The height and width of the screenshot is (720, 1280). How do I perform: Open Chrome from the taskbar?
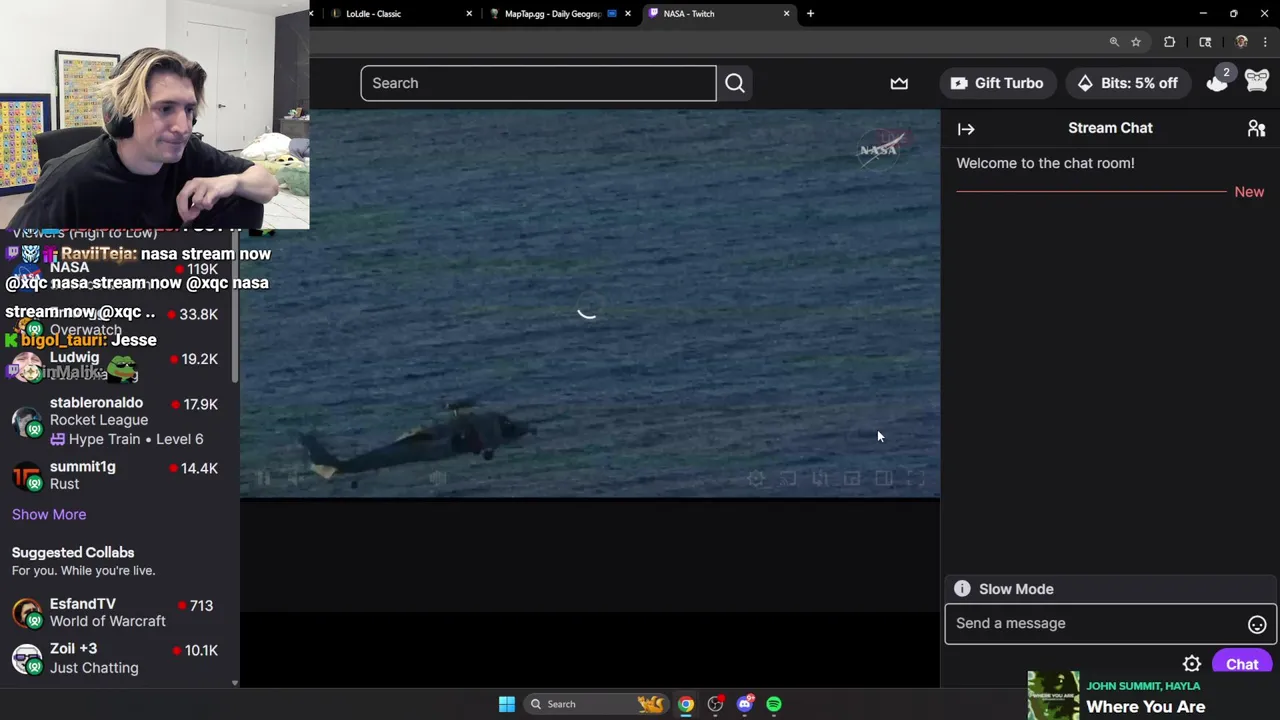[x=686, y=704]
